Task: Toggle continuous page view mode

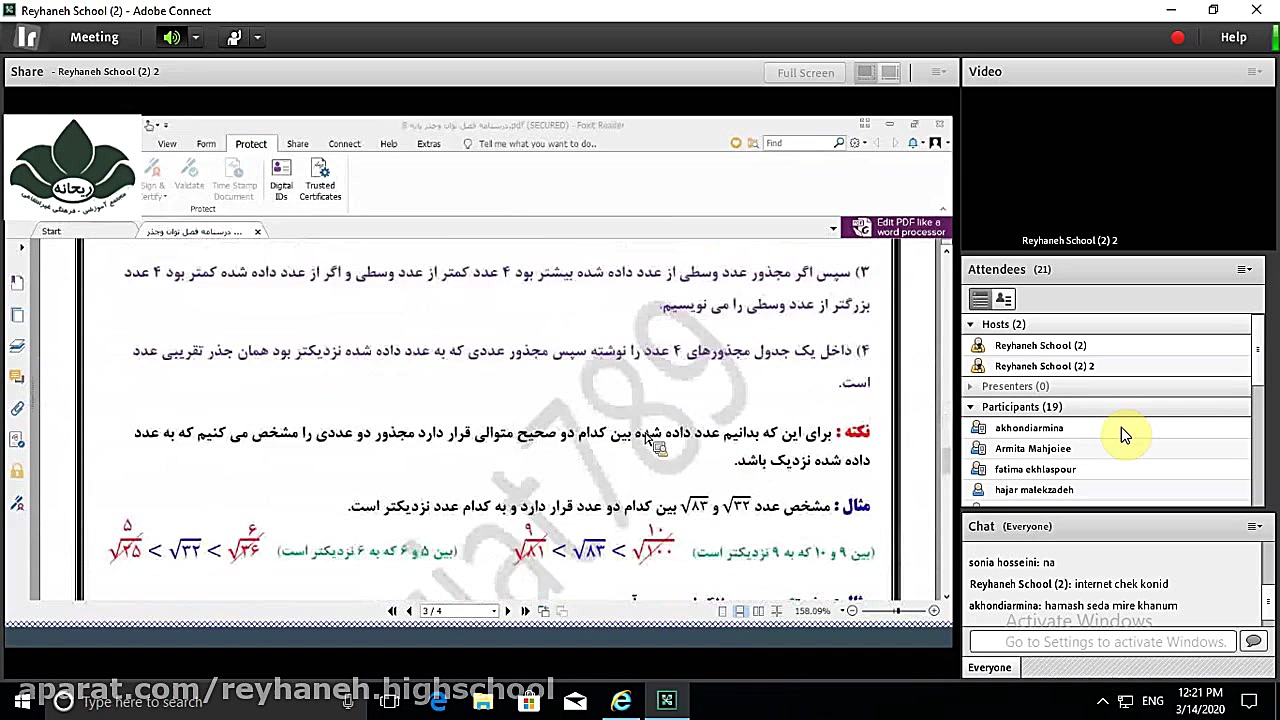Action: [739, 610]
